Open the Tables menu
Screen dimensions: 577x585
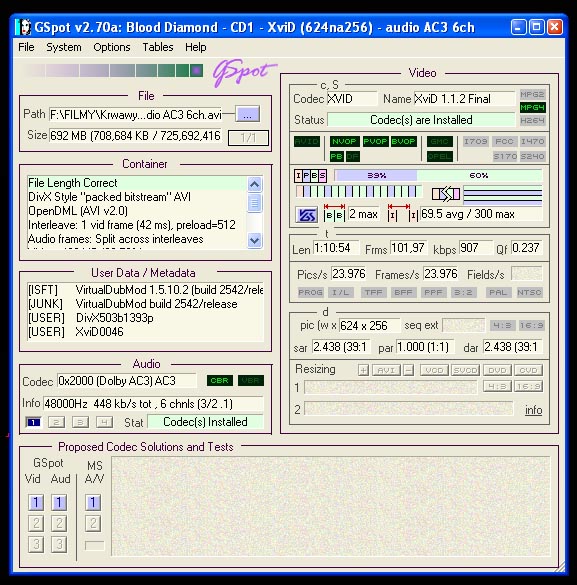click(158, 47)
